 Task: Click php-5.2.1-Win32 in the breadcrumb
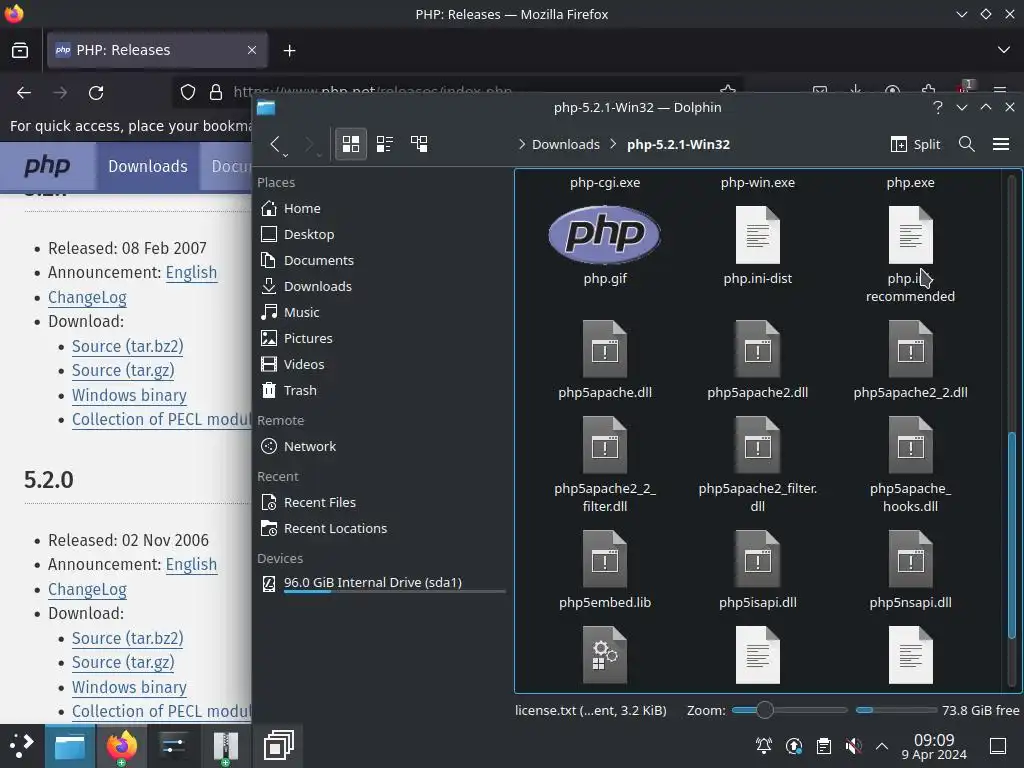[x=678, y=144]
